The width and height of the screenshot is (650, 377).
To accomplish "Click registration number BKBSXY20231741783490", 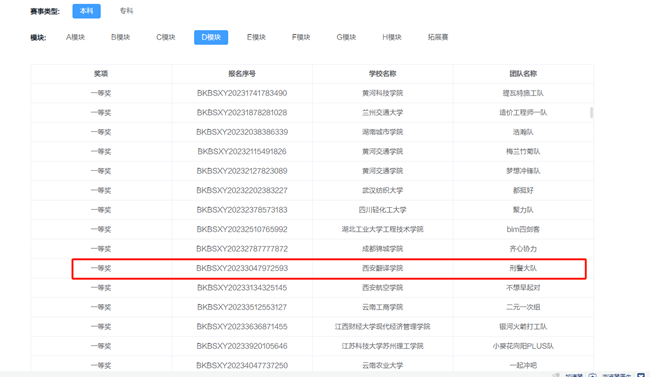I will click(242, 93).
